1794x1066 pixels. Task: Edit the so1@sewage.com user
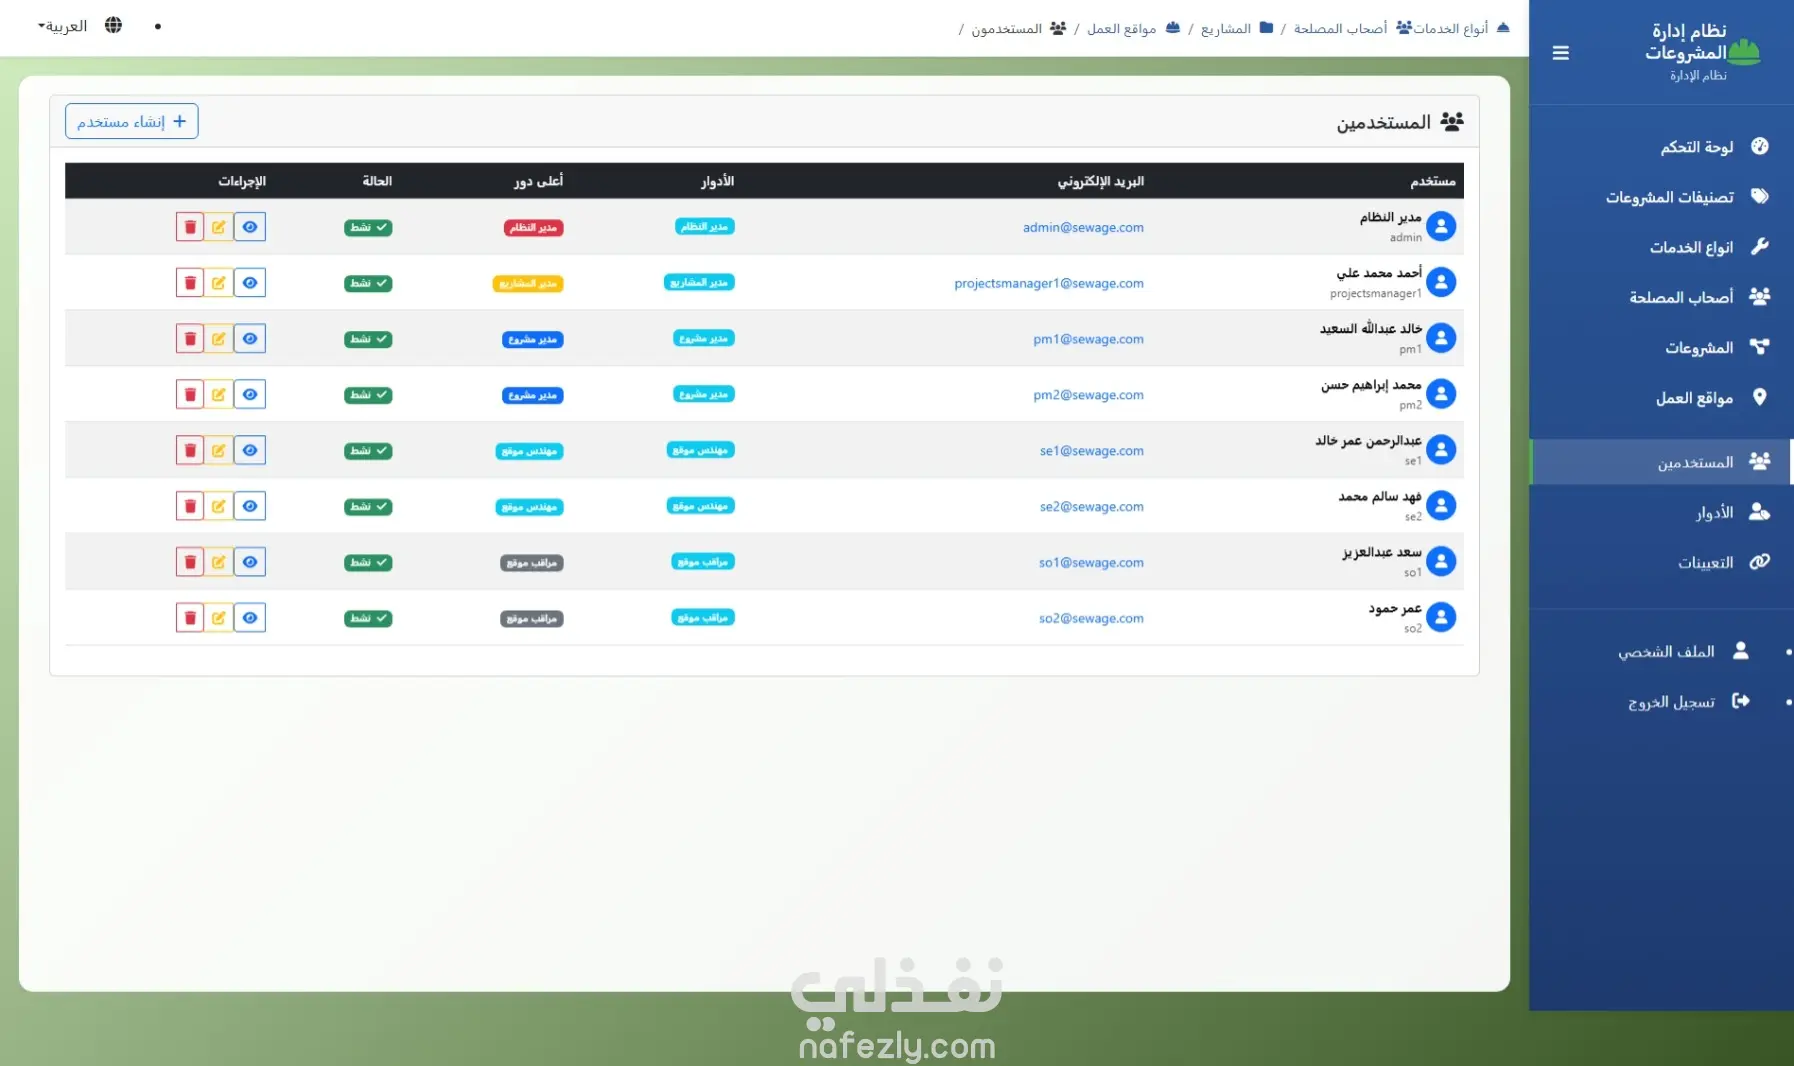click(x=219, y=562)
